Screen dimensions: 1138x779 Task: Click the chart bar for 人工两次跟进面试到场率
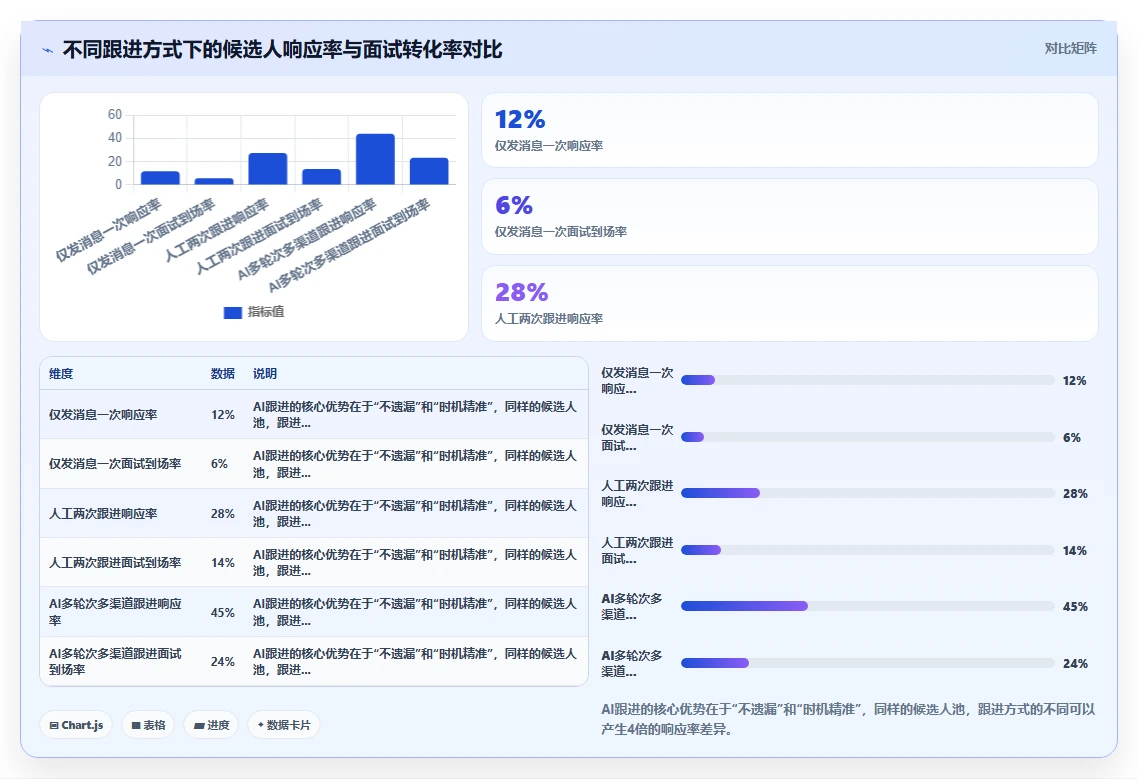pyautogui.click(x=322, y=176)
